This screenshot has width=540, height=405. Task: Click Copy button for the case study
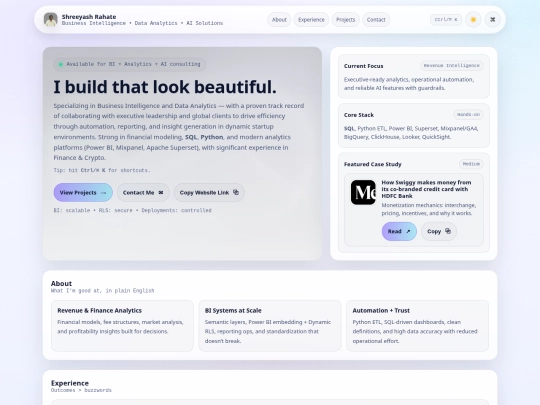[x=439, y=231]
